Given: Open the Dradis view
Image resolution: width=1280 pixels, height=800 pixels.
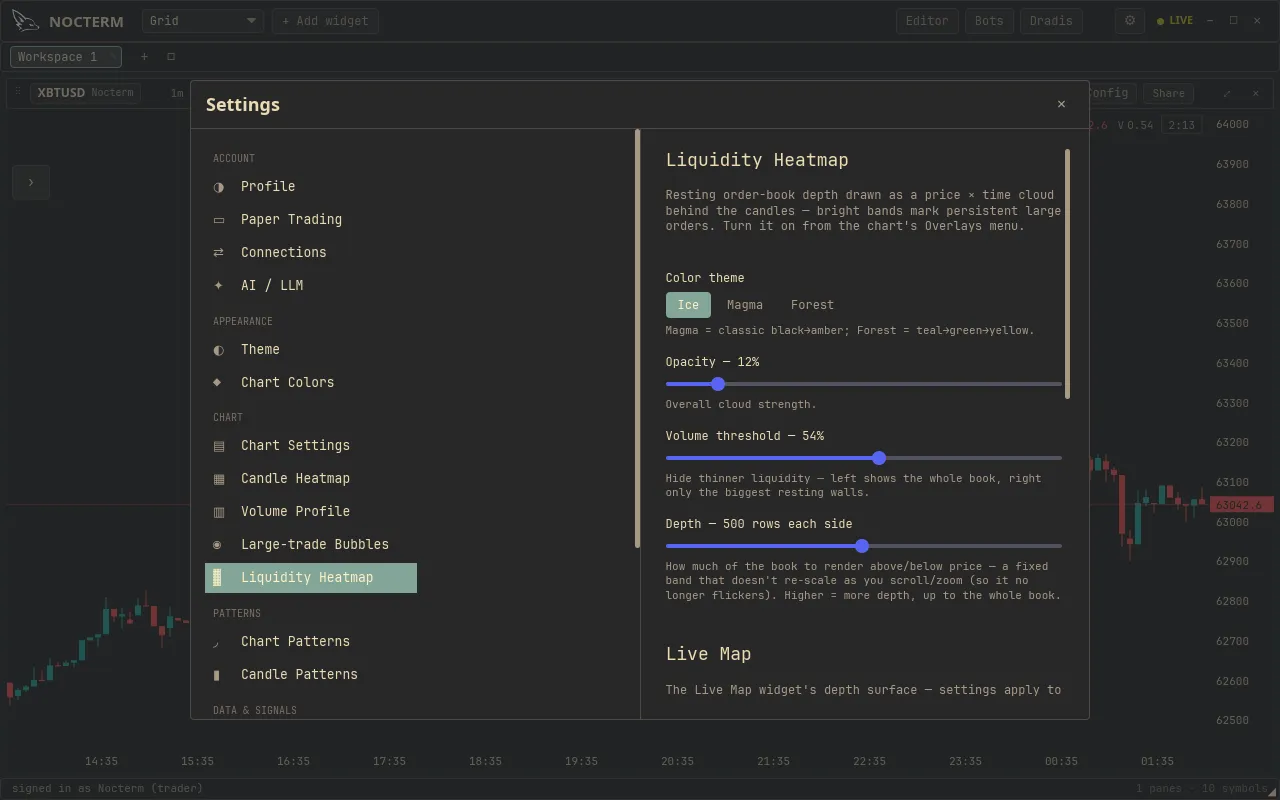Looking at the screenshot, I should click(x=1051, y=21).
